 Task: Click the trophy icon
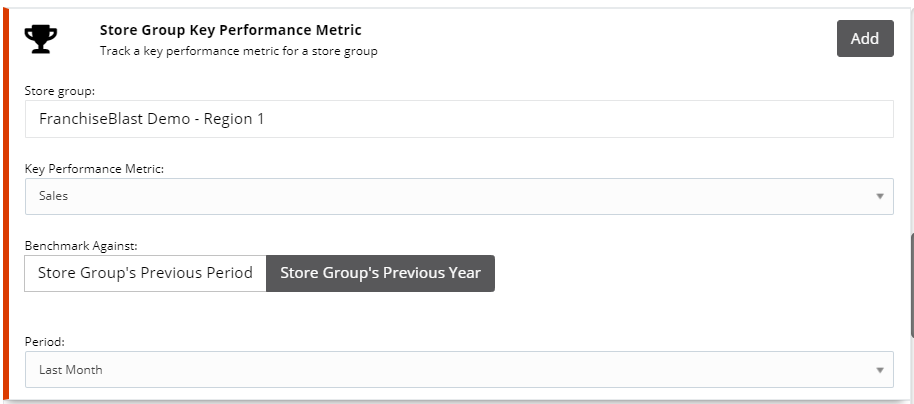point(41,39)
